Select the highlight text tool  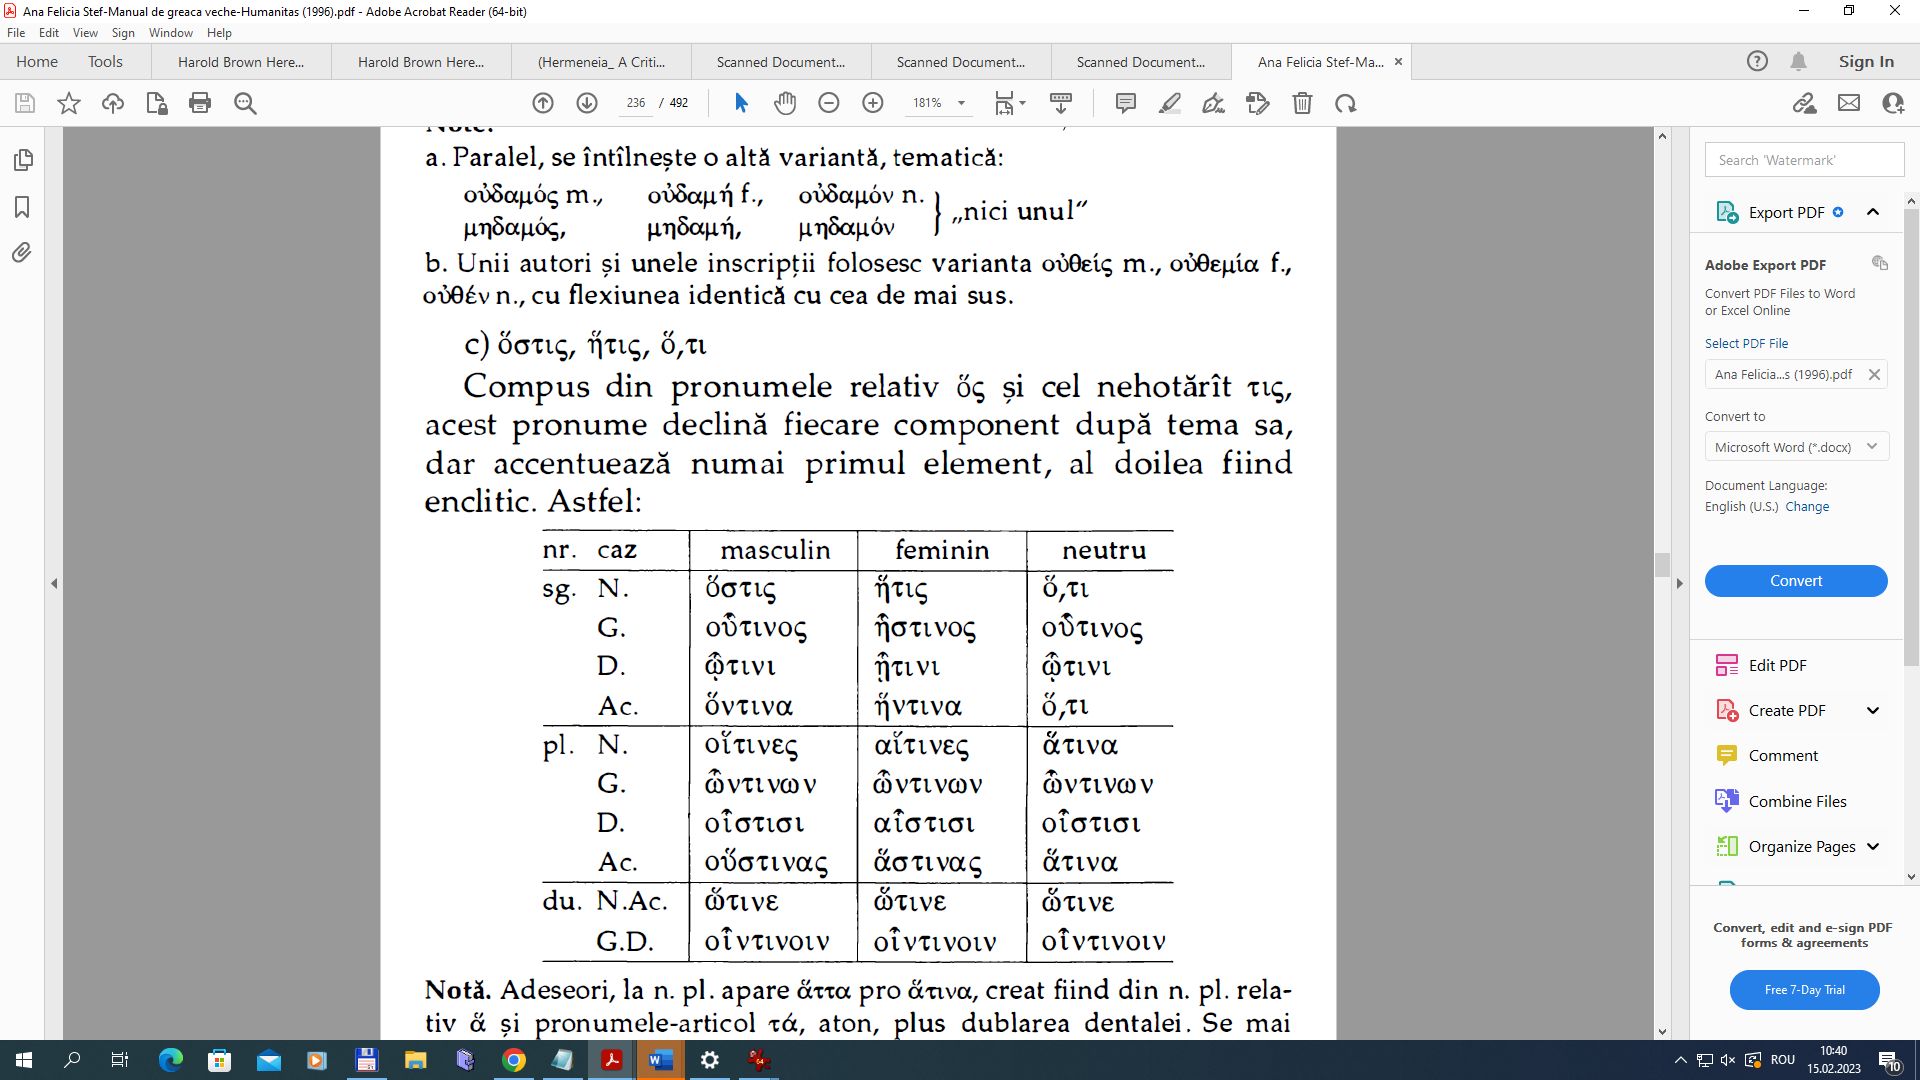tap(1170, 103)
